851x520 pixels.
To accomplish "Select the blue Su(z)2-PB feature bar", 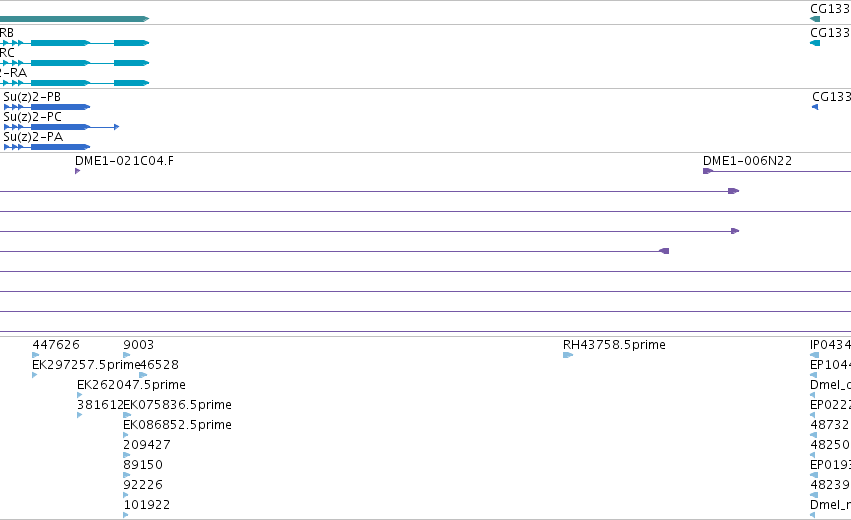I will (x=47, y=107).
